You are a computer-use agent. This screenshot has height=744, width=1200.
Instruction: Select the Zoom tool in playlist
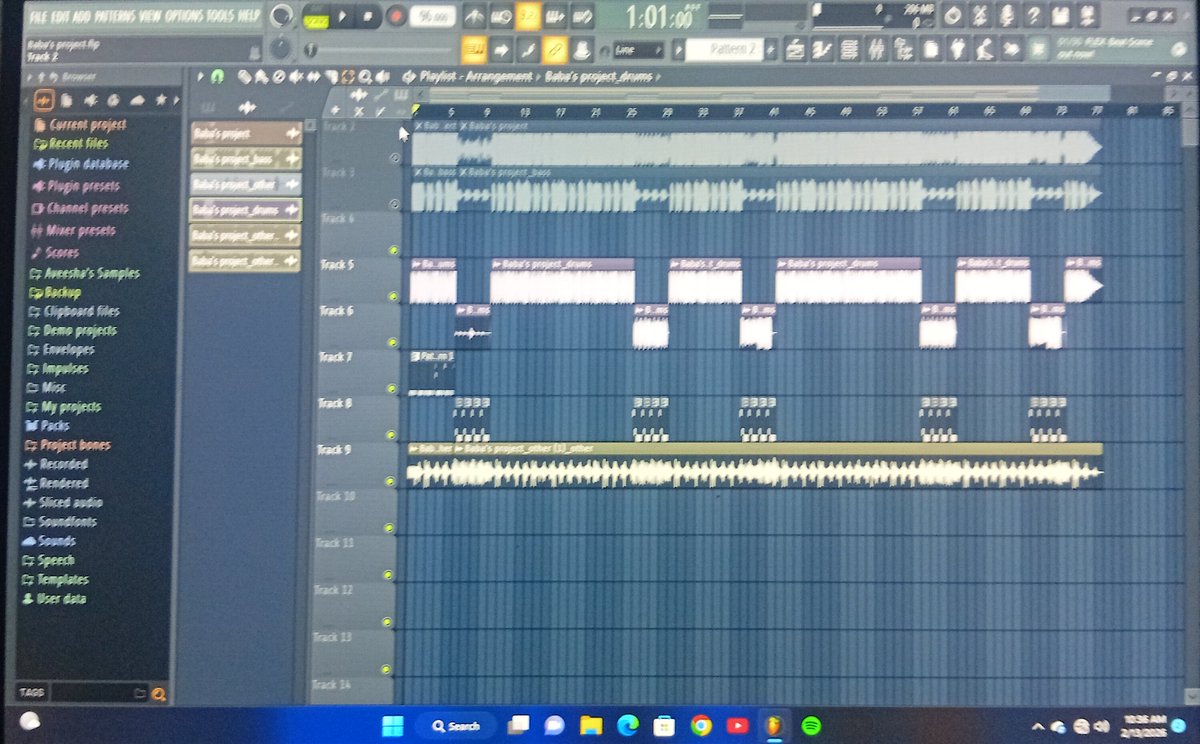click(x=365, y=77)
